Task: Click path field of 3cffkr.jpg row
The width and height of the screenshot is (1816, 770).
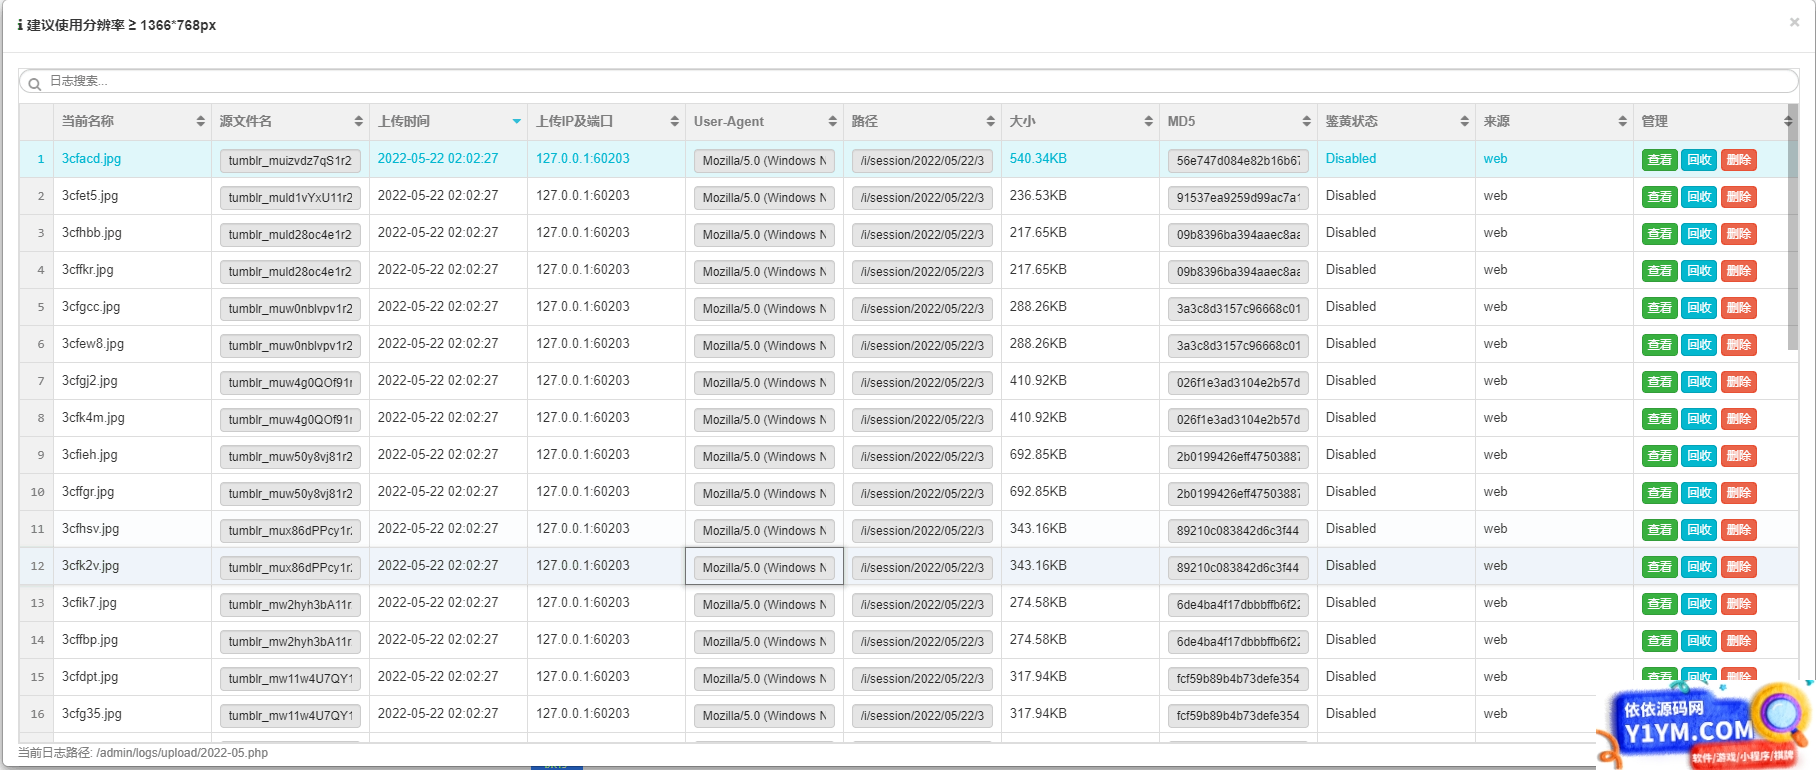Action: point(922,271)
